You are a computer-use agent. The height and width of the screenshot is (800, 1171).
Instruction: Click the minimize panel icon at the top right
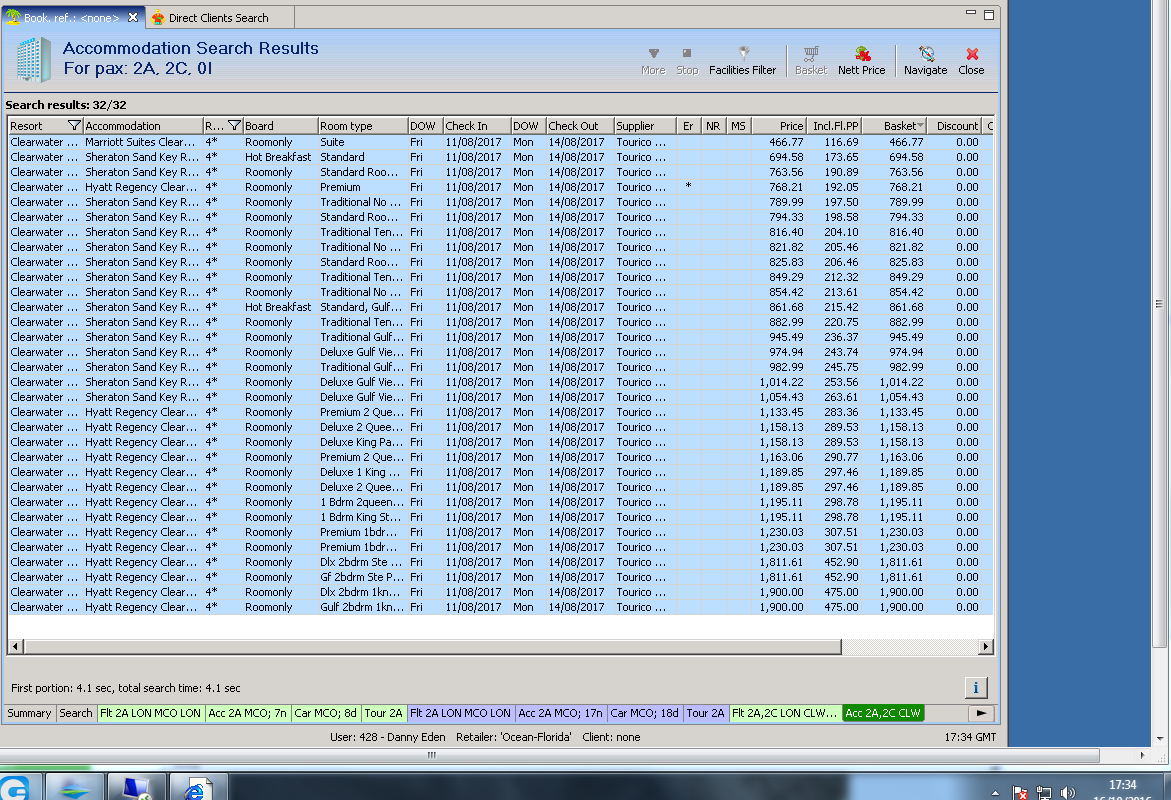pos(971,13)
